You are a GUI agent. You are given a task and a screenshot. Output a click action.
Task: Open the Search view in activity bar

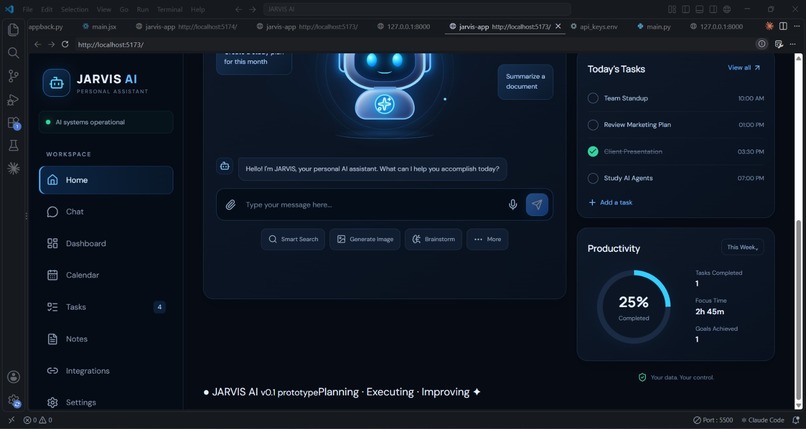[13, 53]
